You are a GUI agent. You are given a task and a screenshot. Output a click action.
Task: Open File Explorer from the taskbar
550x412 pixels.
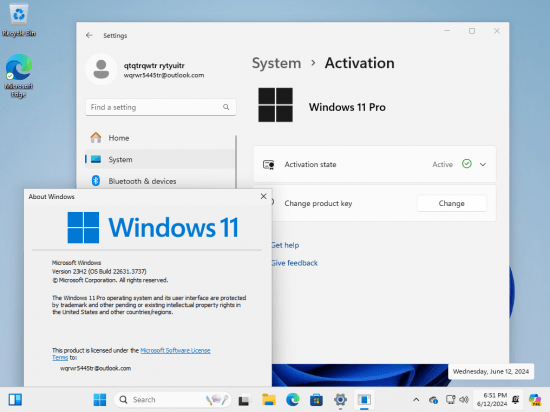tap(269, 400)
